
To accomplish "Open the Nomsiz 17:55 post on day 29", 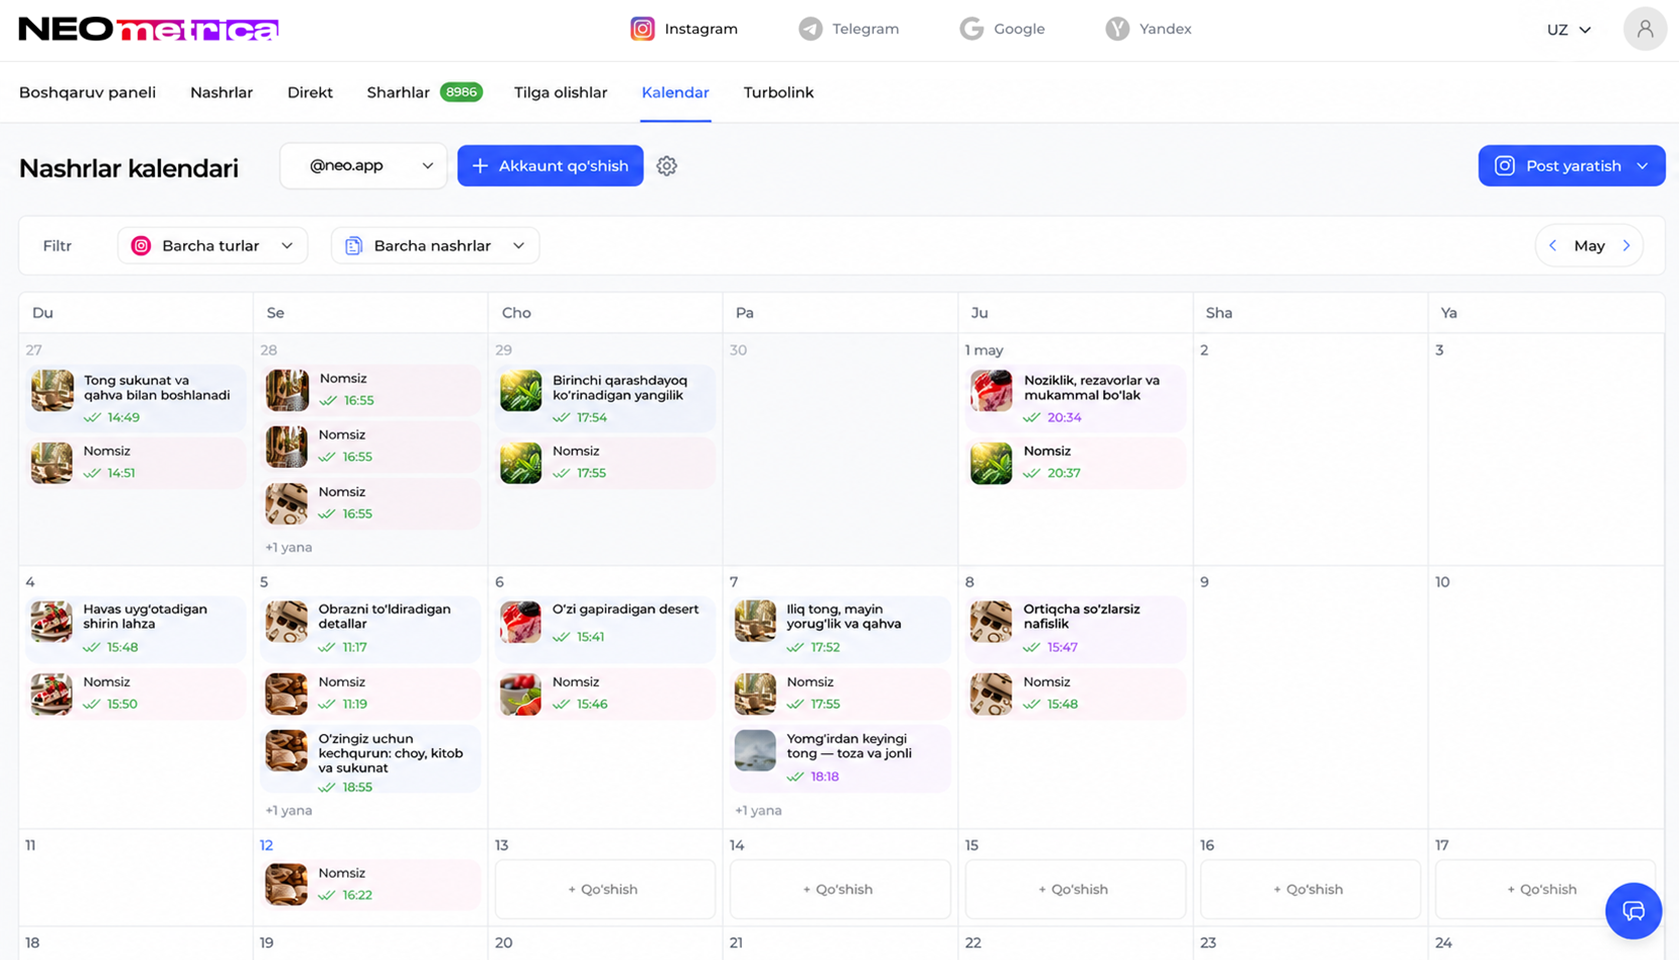I will coord(605,463).
